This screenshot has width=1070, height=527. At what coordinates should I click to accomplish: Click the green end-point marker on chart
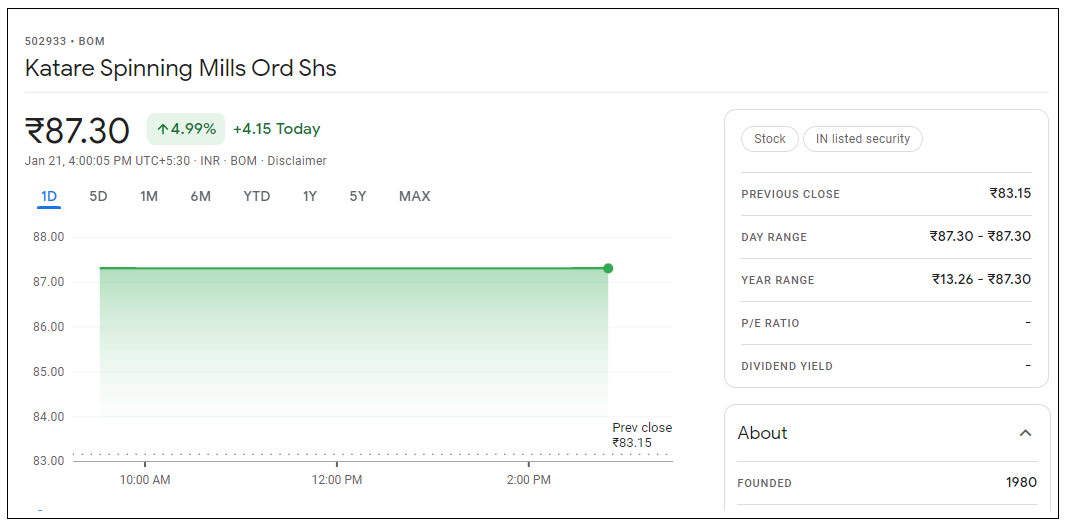pyautogui.click(x=608, y=268)
